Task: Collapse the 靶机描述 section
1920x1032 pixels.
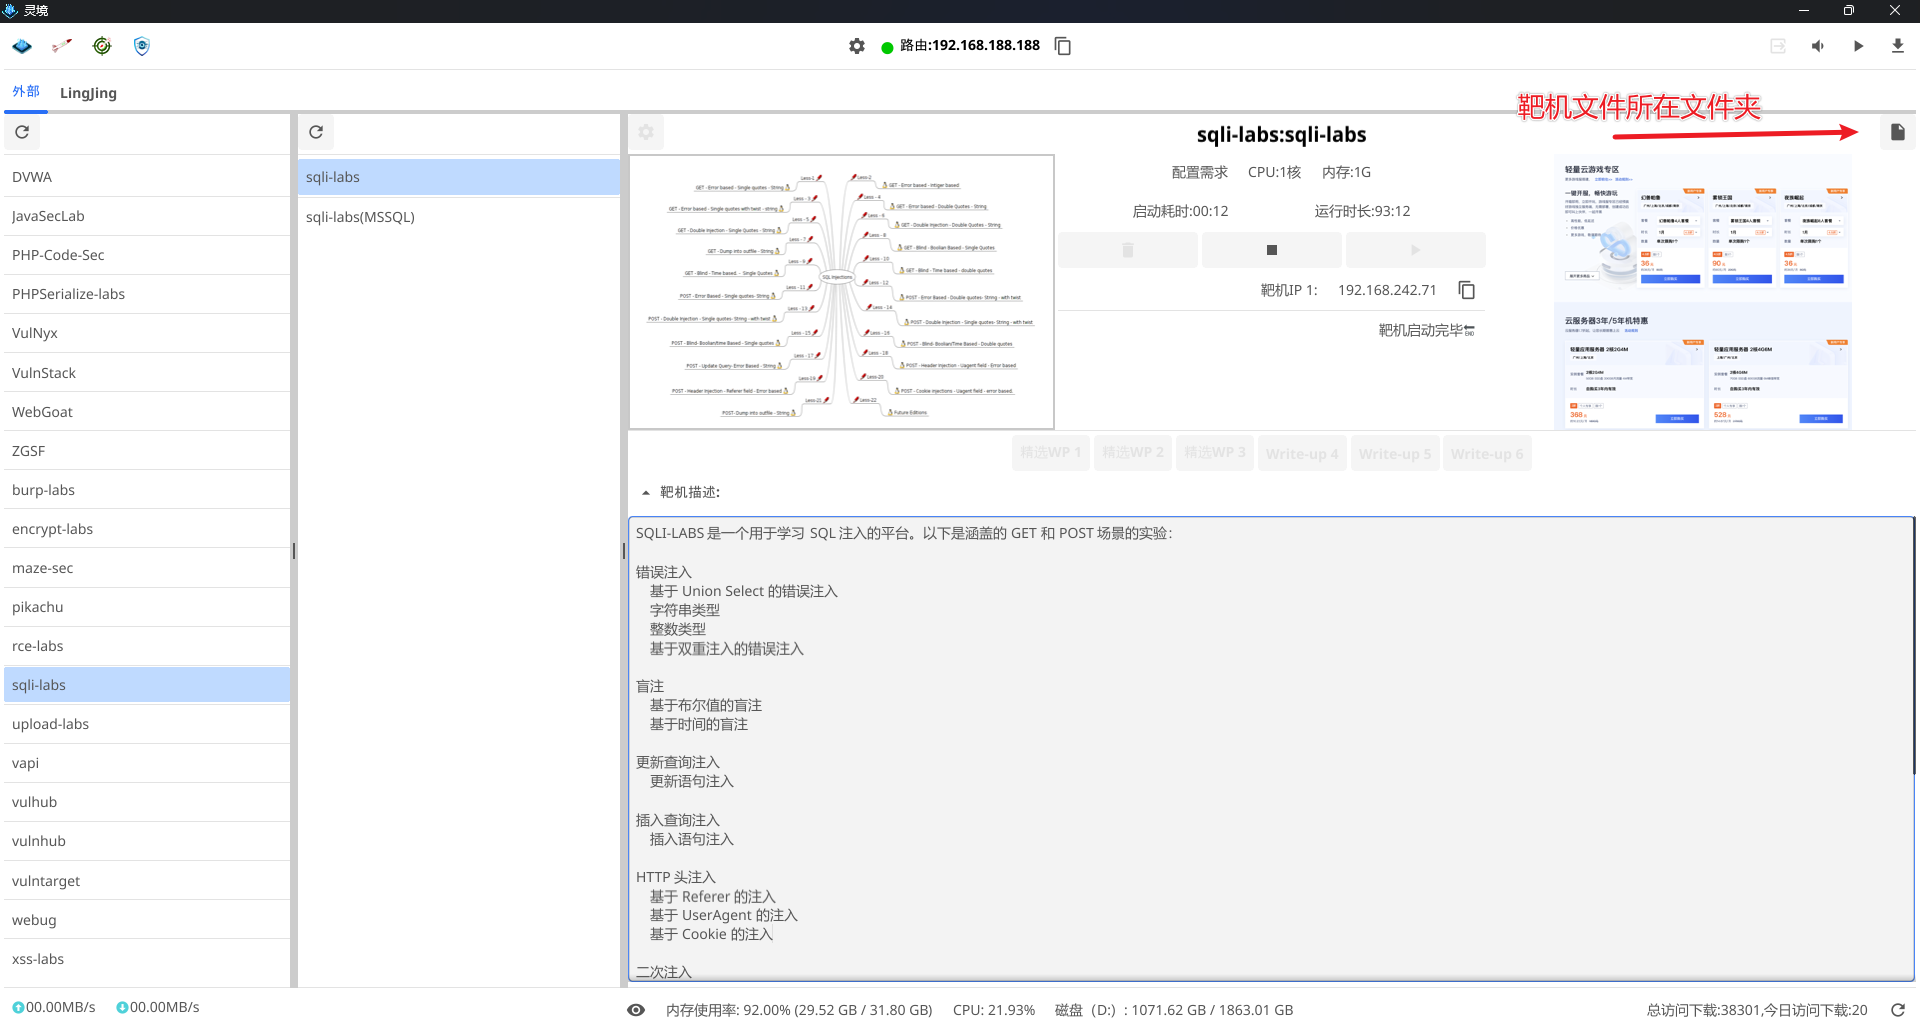Action: [646, 492]
